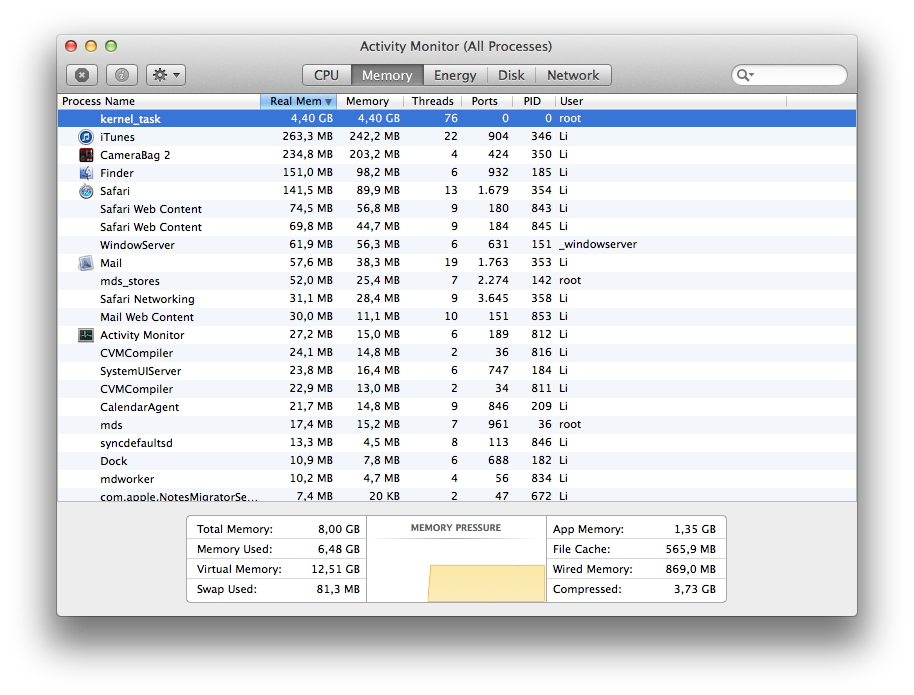Click the File Cache 565,9 MB value
The image size is (914, 695).
[x=691, y=549]
